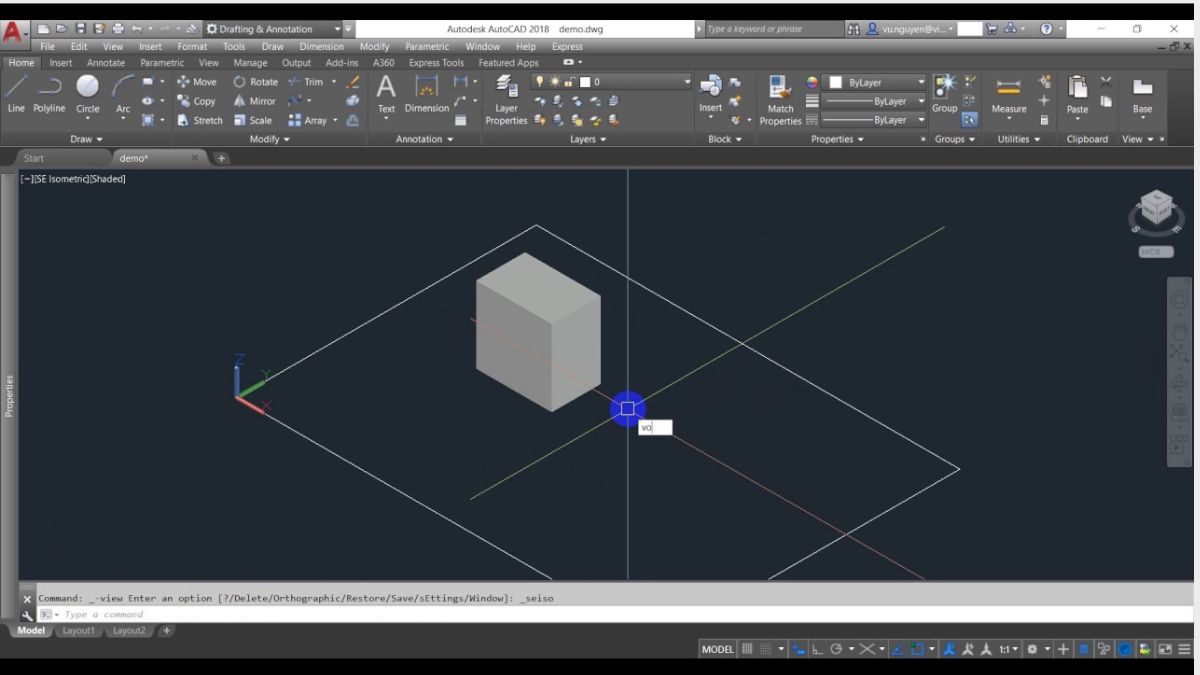Open the layer selection dropdown
The height and width of the screenshot is (675, 1200).
(x=611, y=82)
